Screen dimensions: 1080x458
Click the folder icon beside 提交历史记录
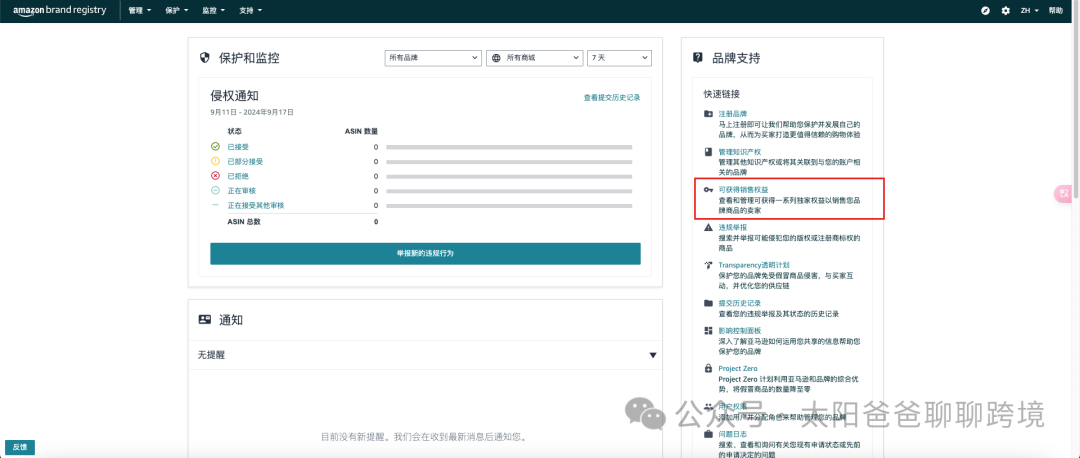[708, 303]
